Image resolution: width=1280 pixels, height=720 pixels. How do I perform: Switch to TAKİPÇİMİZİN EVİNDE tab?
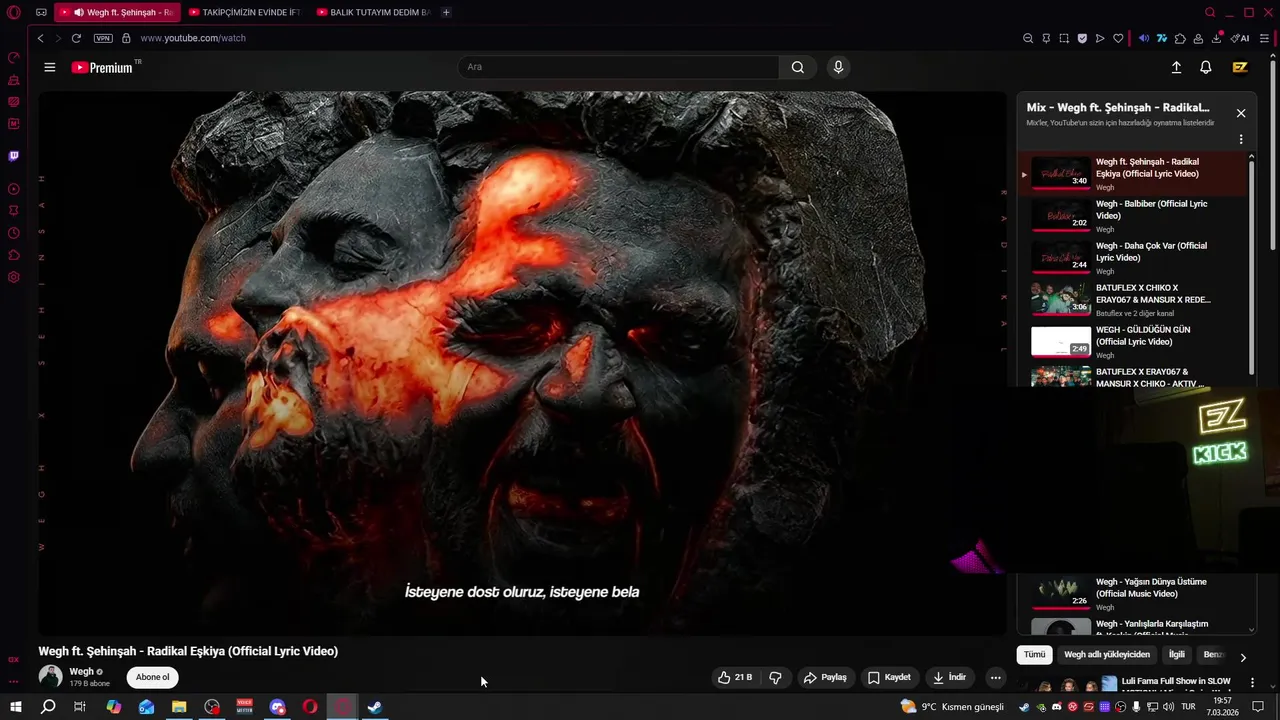tap(244, 13)
